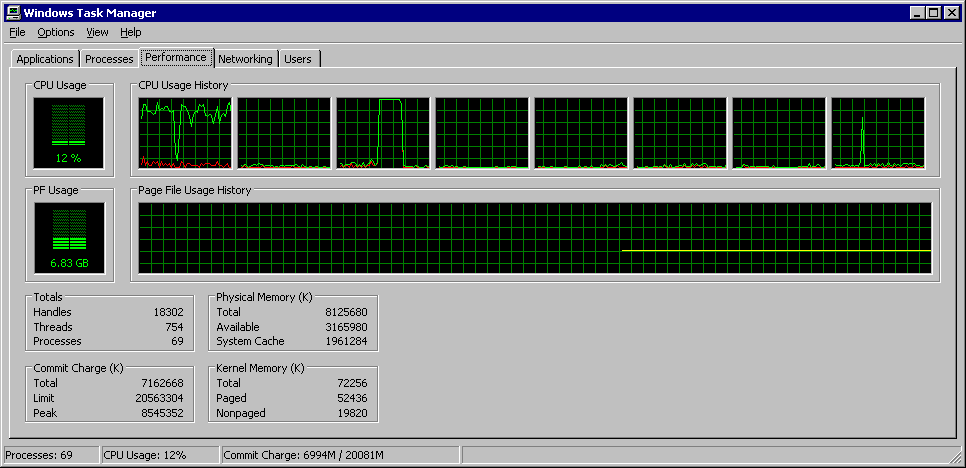
Task: Click the window resize grip
Action: click(x=954, y=456)
